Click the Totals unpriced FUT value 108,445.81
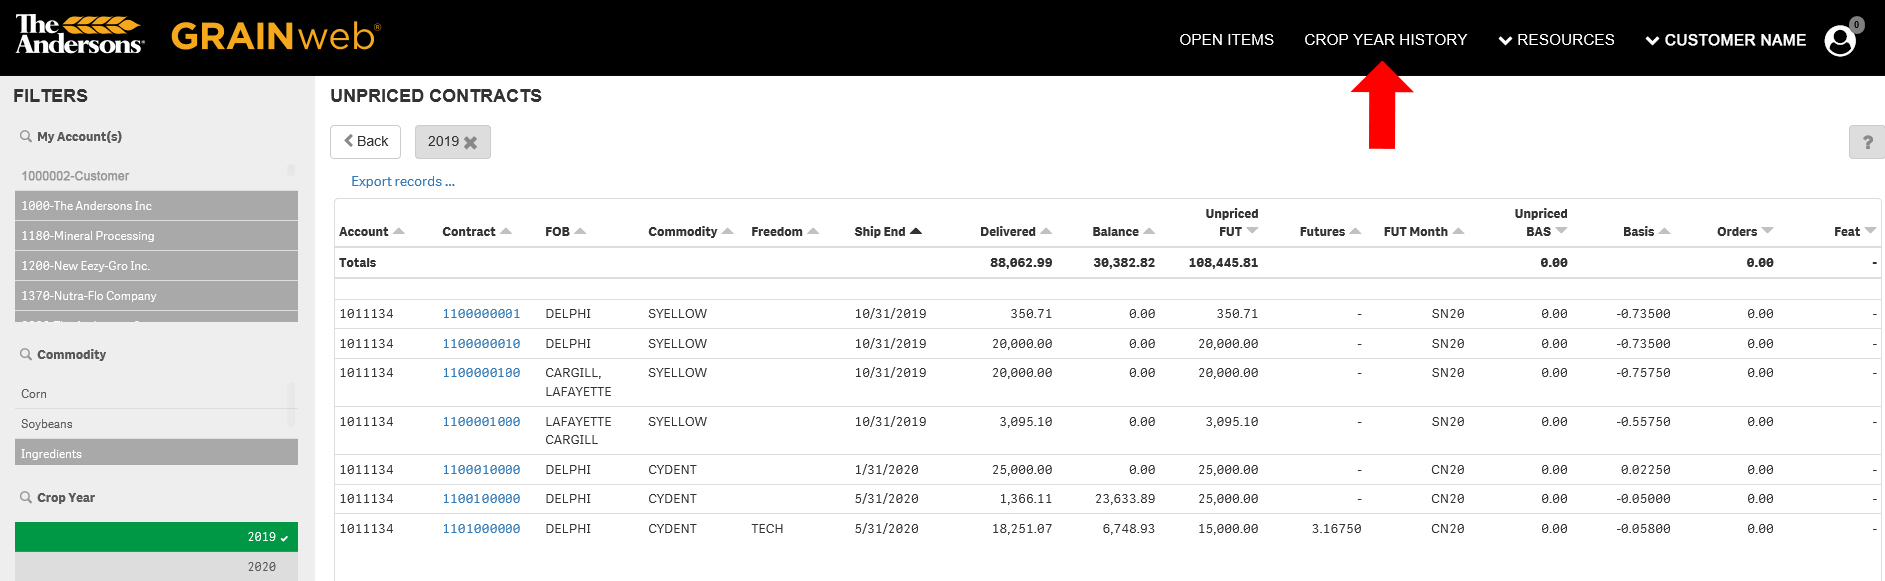Image resolution: width=1885 pixels, height=581 pixels. coord(1223,263)
